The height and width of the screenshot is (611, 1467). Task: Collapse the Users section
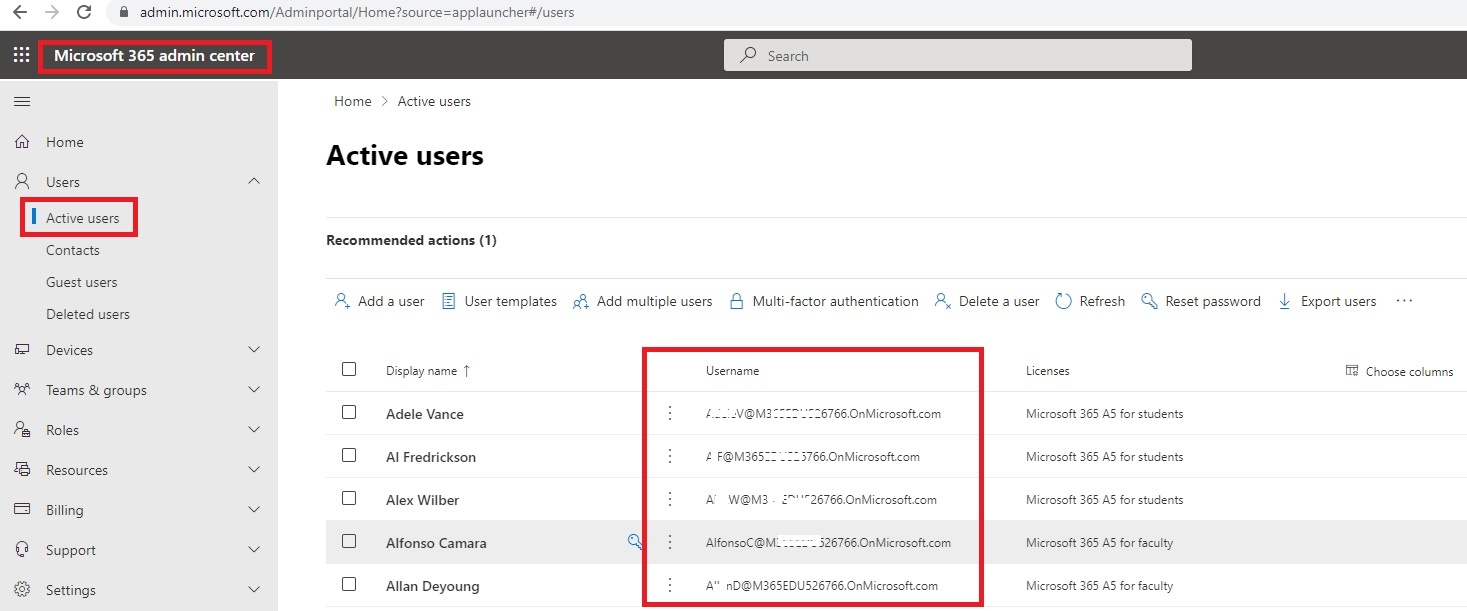pyautogui.click(x=254, y=181)
